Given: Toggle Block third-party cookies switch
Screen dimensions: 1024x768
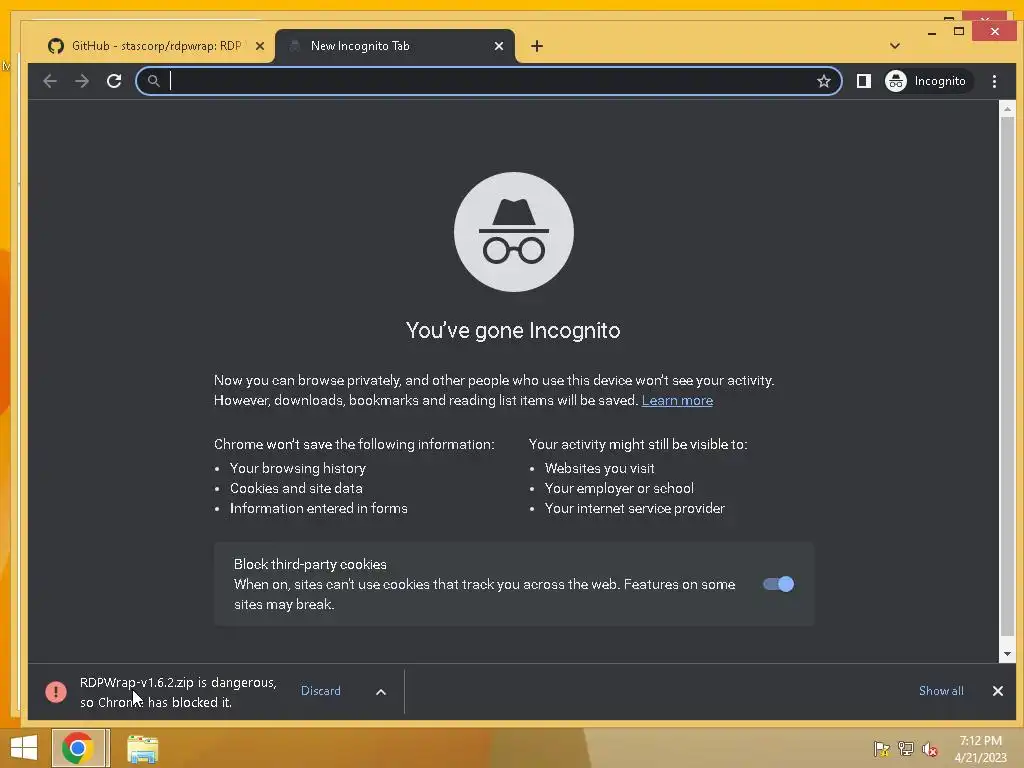Looking at the screenshot, I should (778, 584).
